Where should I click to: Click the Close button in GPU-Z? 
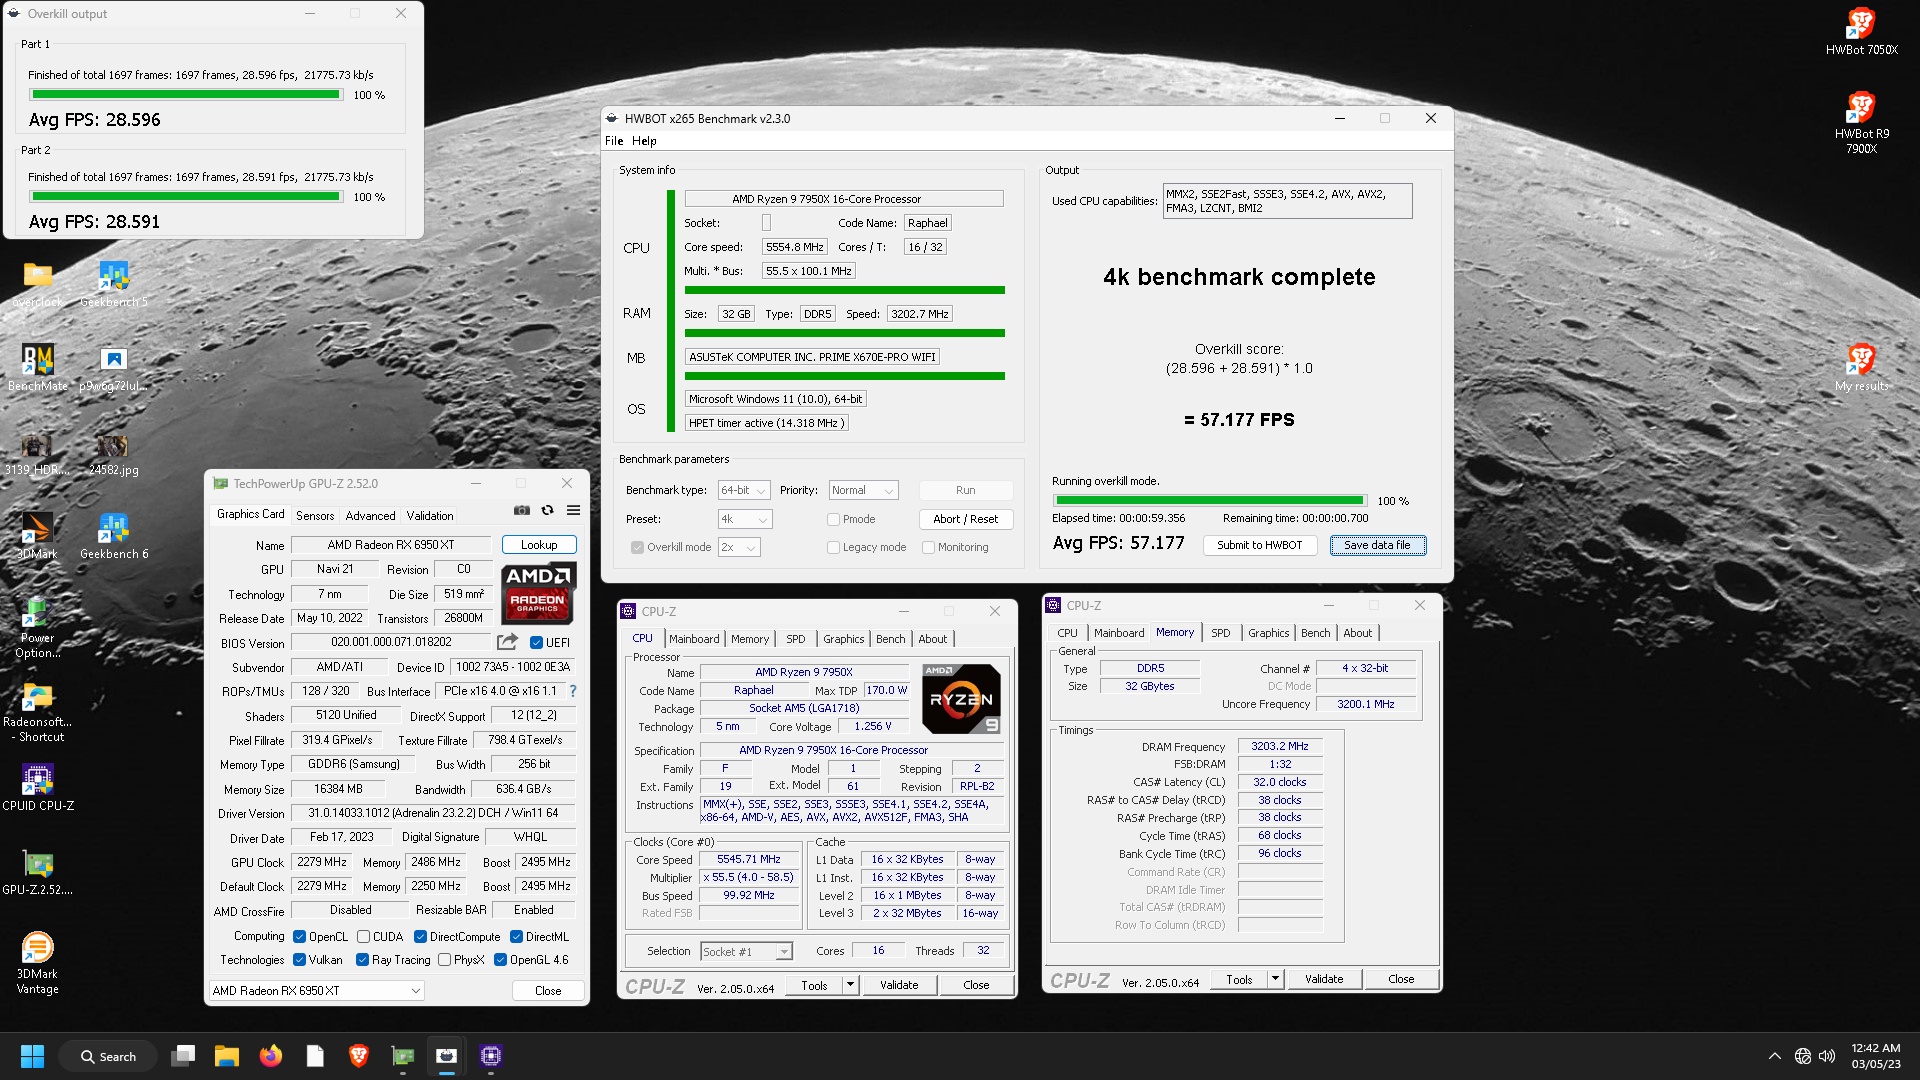click(x=548, y=991)
